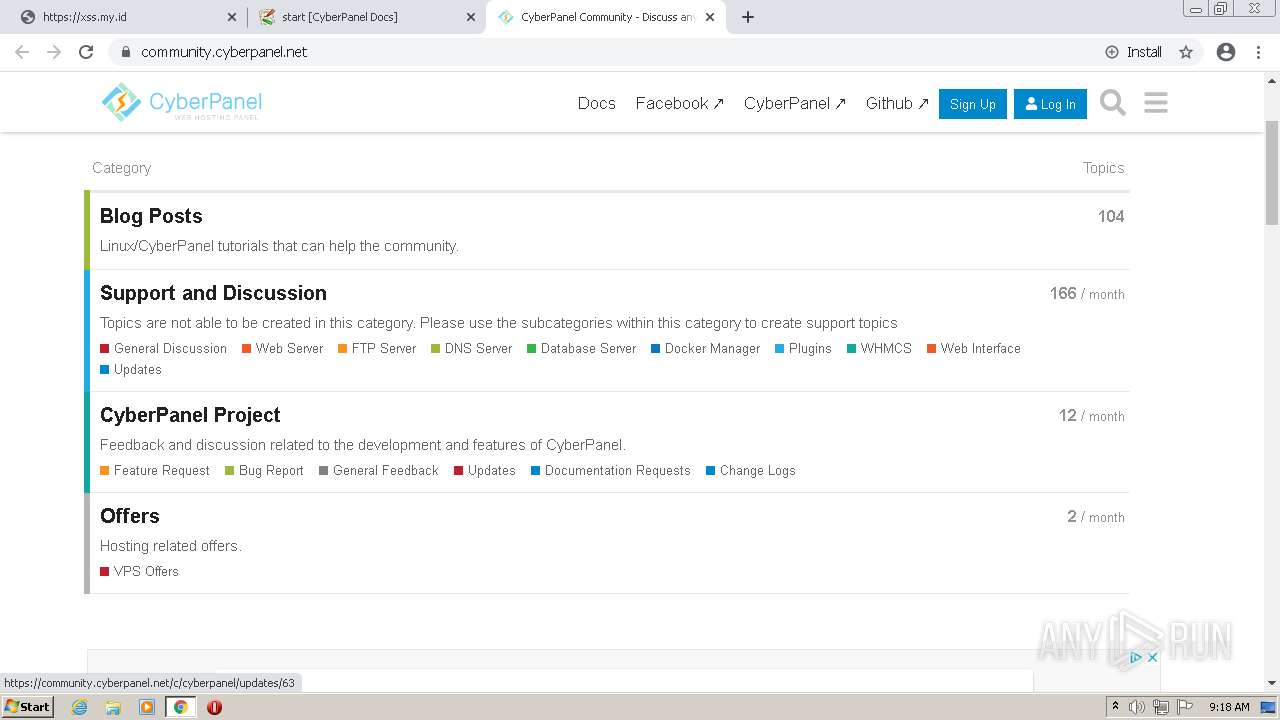Open the Github link in header

[x=897, y=103]
